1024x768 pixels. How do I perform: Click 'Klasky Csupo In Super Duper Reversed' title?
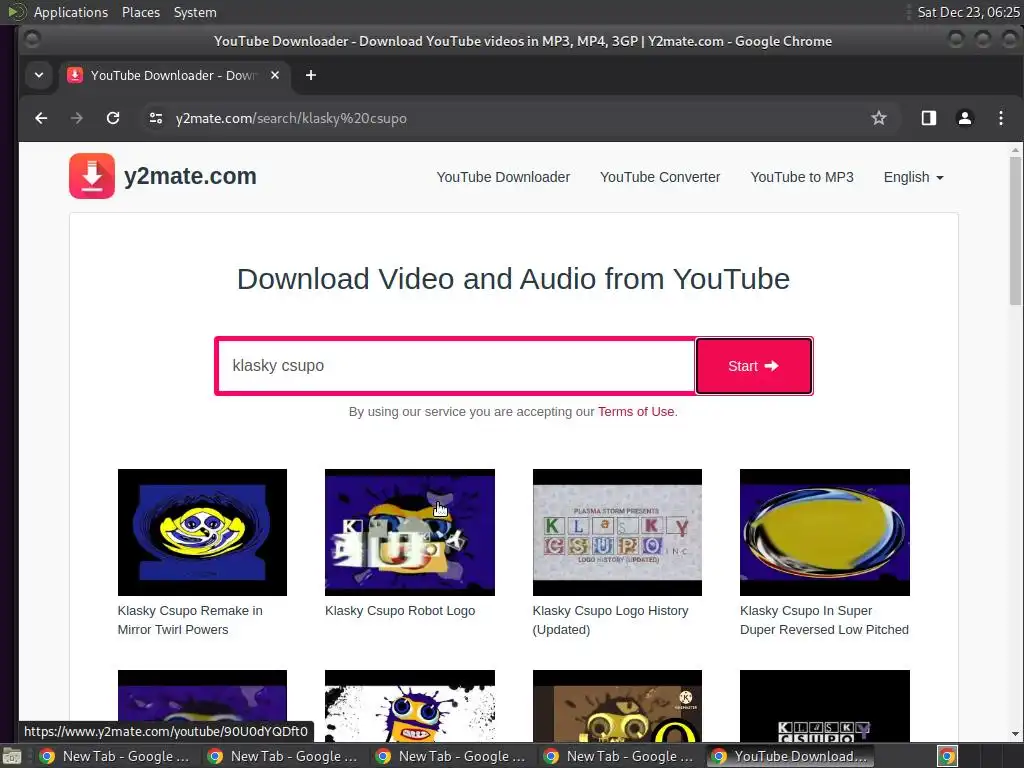(824, 620)
